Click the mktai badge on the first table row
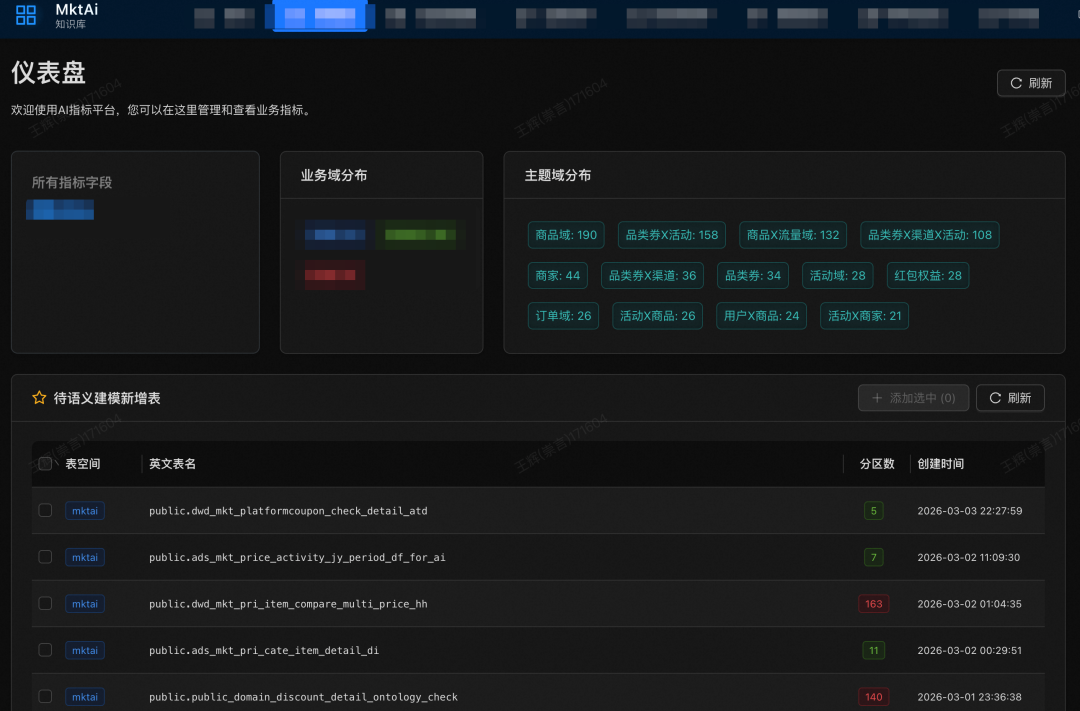The image size is (1080, 711). pyautogui.click(x=84, y=510)
